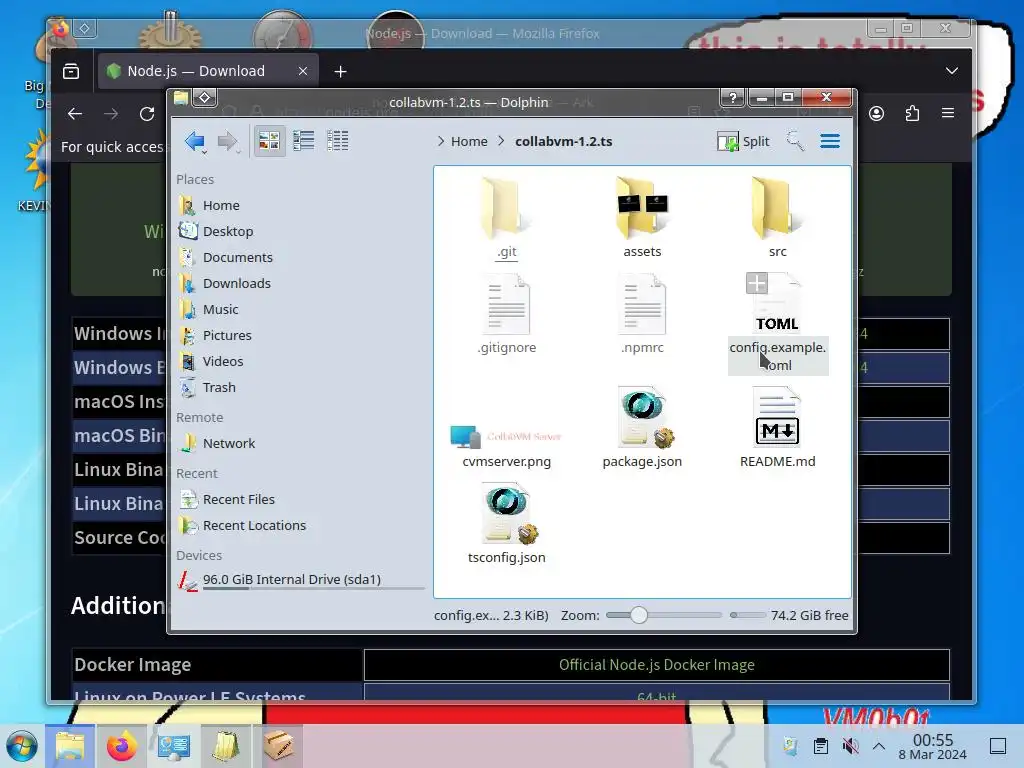Open the .git folder
The width and height of the screenshot is (1024, 768).
point(507,218)
